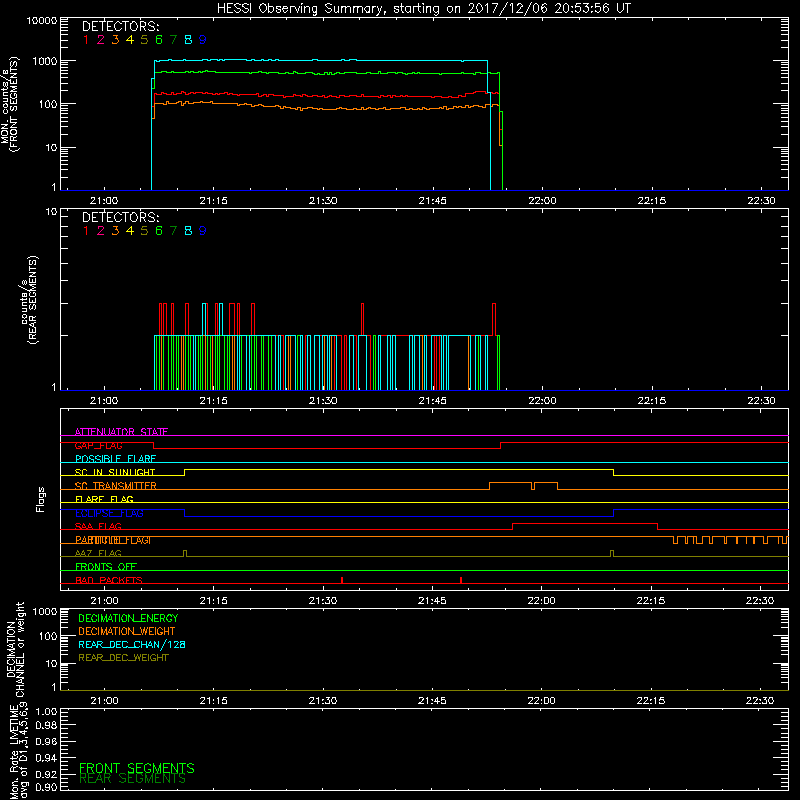Click DECIMATION CHANNEL or weight axis title
Viewport: 800px width, 800px height.
[15, 649]
